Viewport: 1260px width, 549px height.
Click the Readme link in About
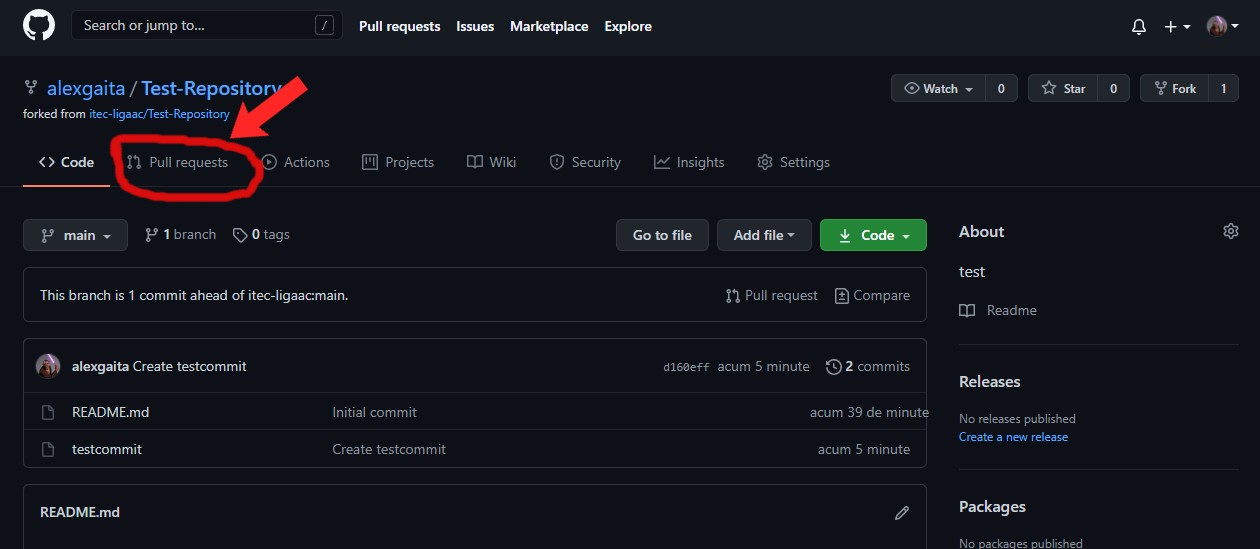tap(998, 310)
